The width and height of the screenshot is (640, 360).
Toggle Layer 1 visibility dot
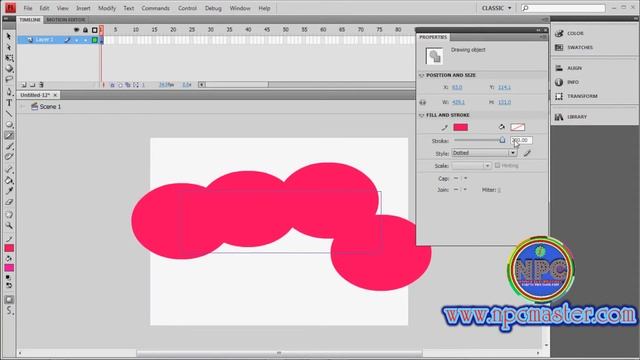point(76,40)
